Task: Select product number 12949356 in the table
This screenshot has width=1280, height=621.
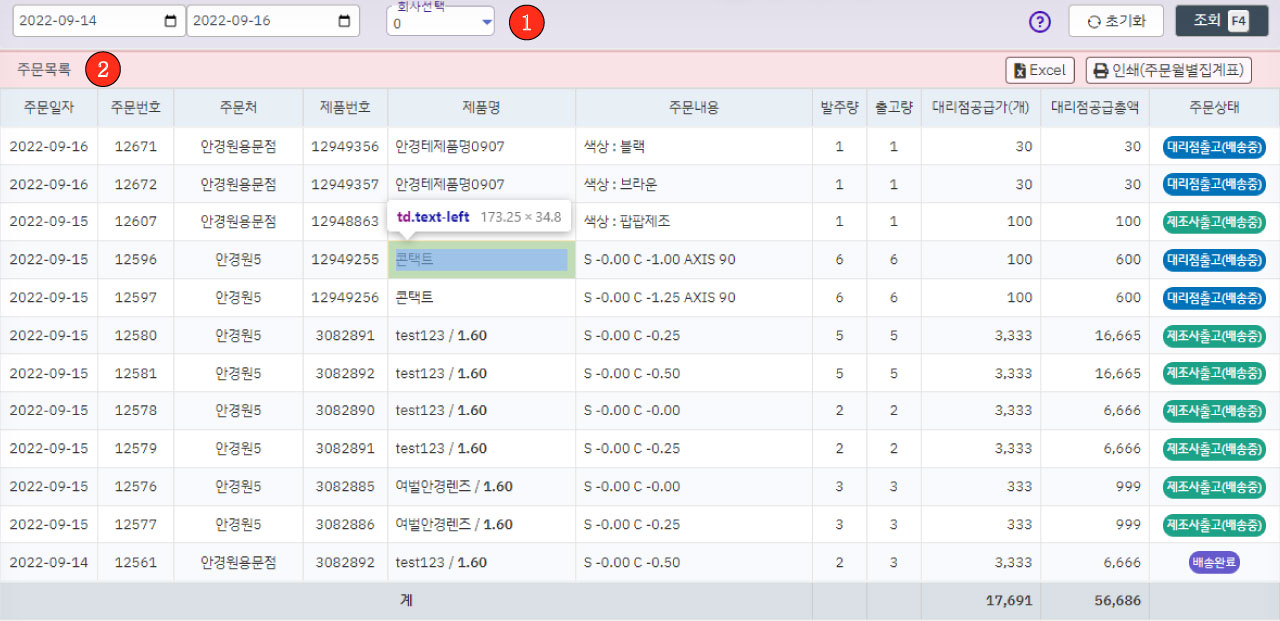Action: tap(345, 146)
